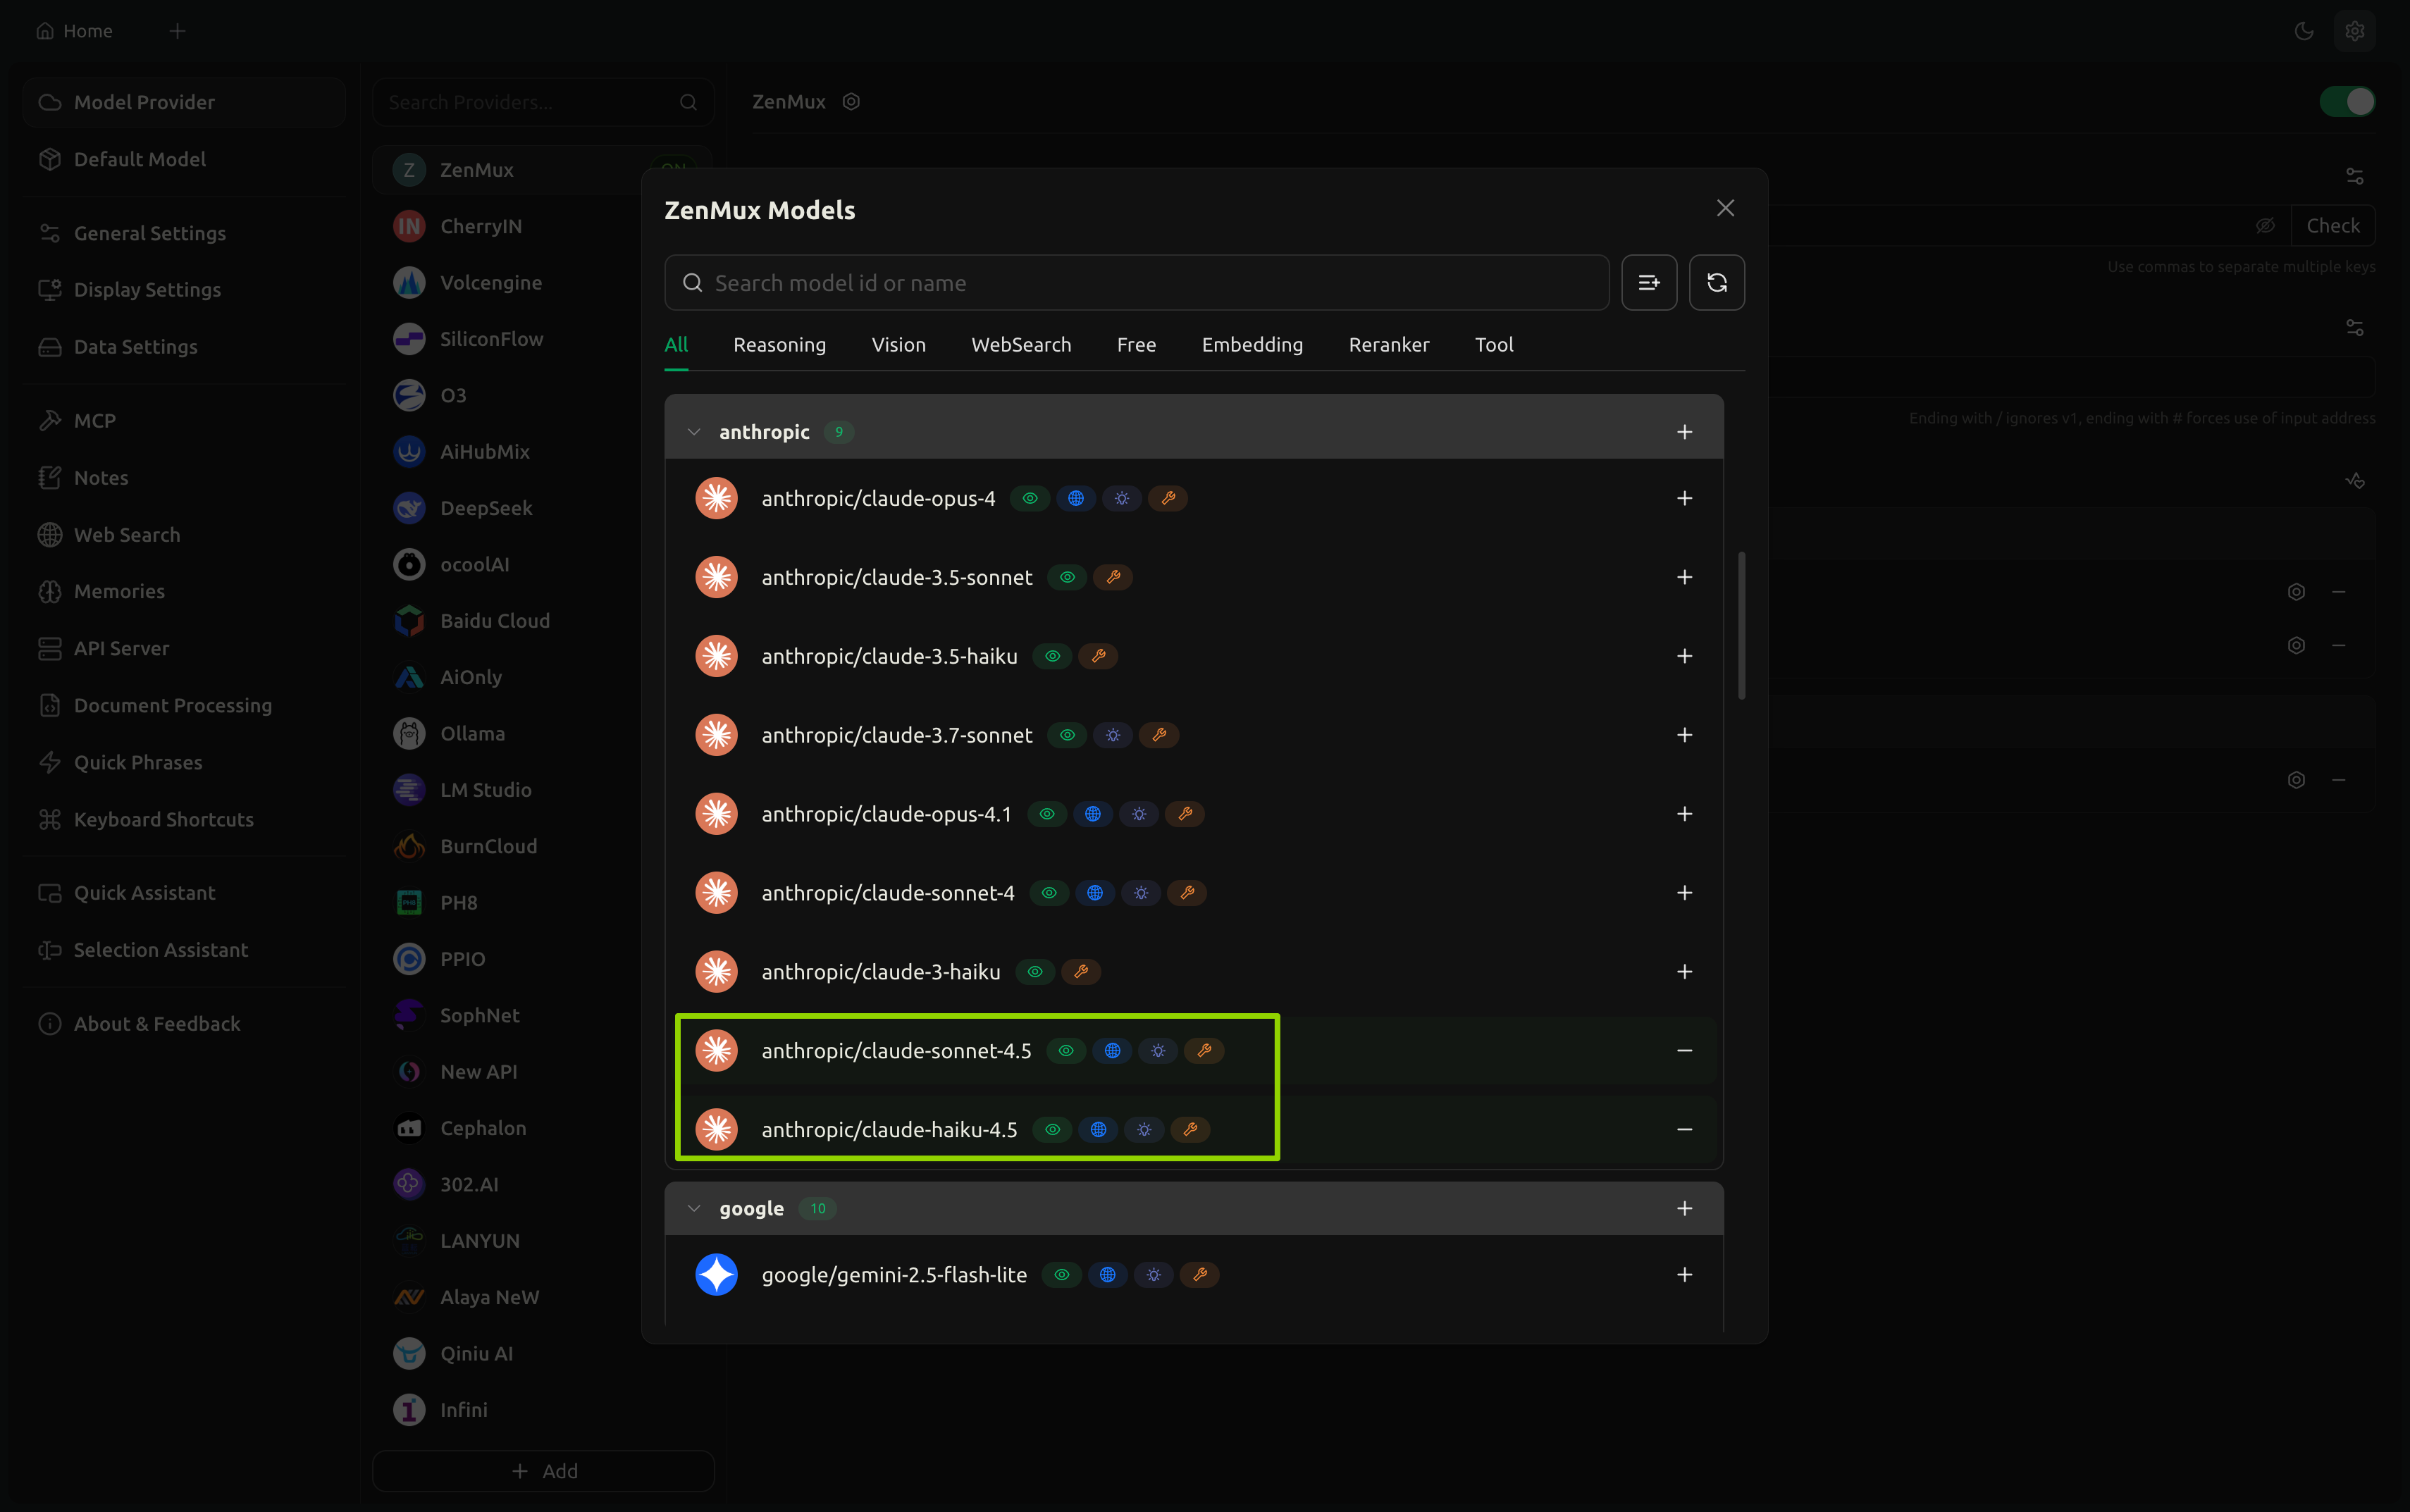The width and height of the screenshot is (2410, 1512).
Task: Open the Embedding filter tab
Action: tap(1252, 344)
